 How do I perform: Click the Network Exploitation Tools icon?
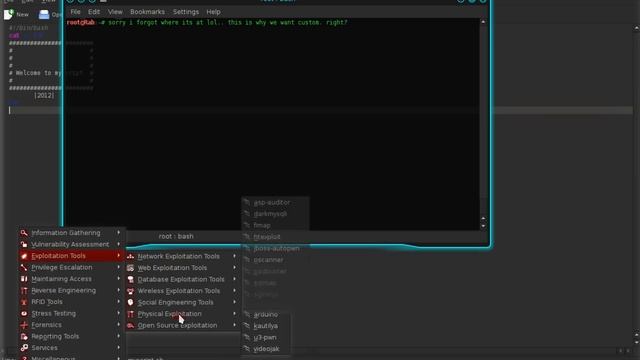pos(131,256)
